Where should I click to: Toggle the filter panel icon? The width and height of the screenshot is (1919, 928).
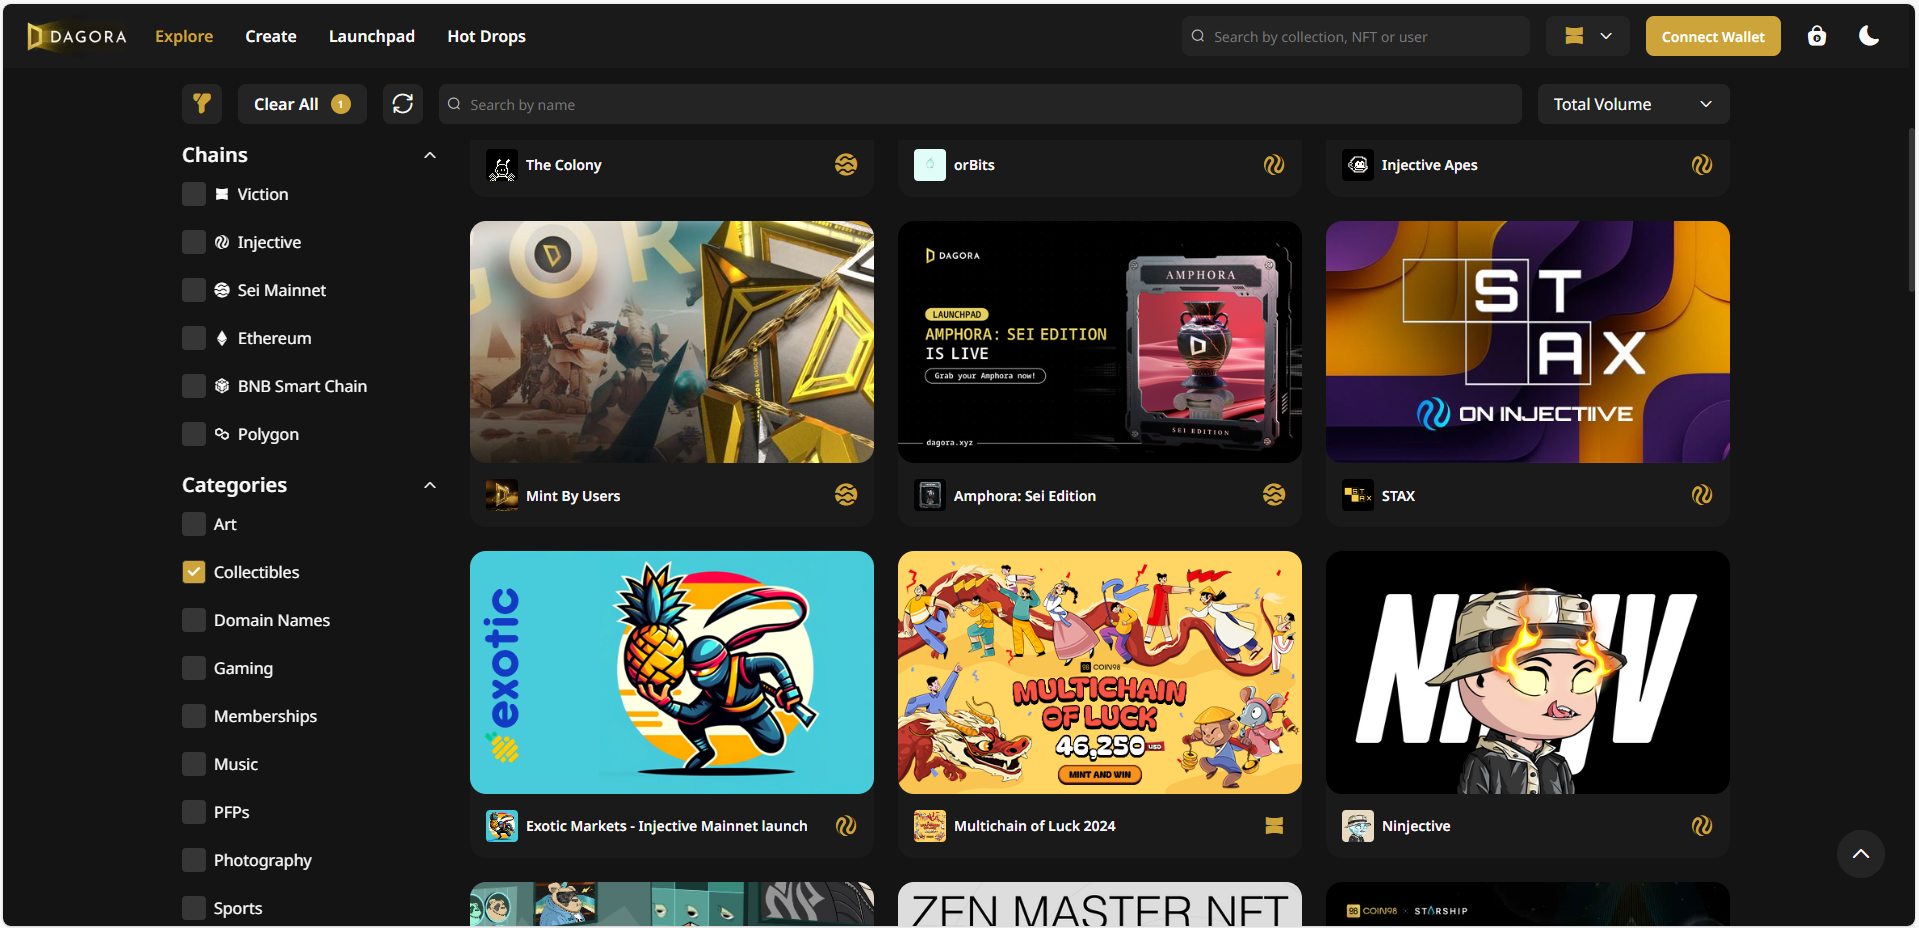tap(202, 104)
